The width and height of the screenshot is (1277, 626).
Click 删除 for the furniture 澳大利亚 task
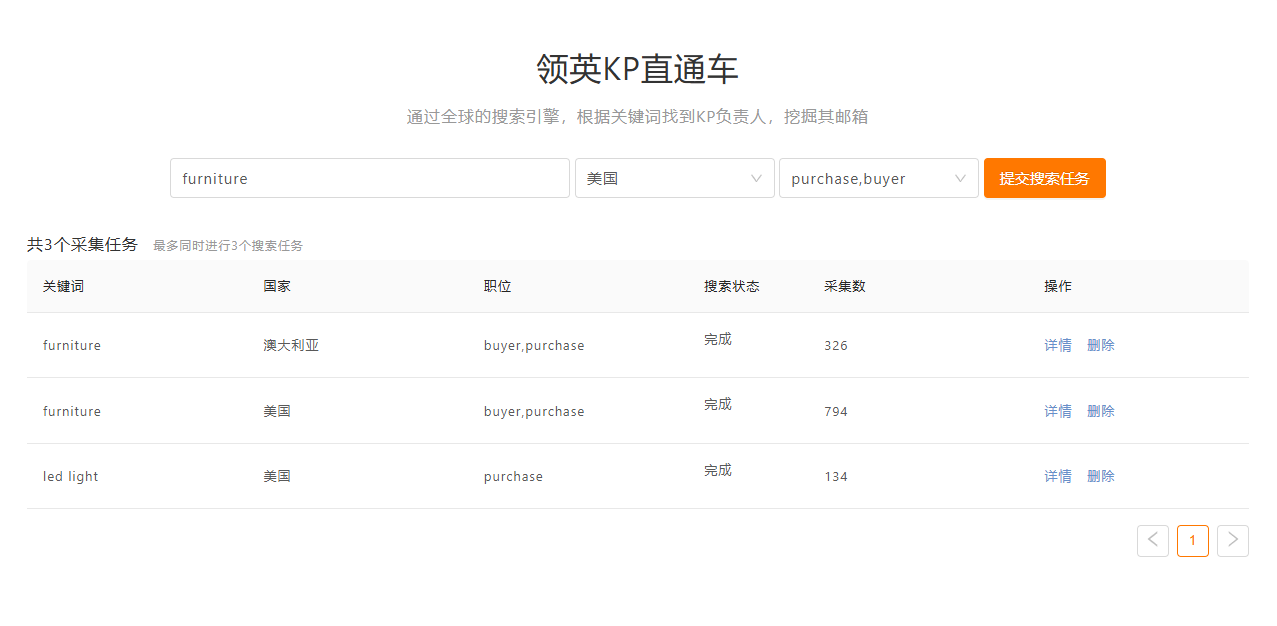pos(1101,345)
